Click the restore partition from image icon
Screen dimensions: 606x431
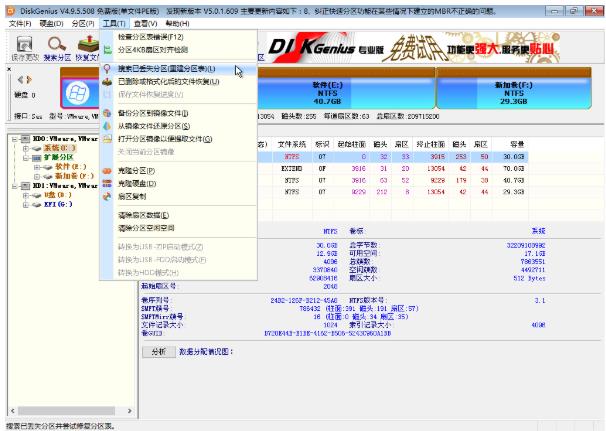[107, 126]
